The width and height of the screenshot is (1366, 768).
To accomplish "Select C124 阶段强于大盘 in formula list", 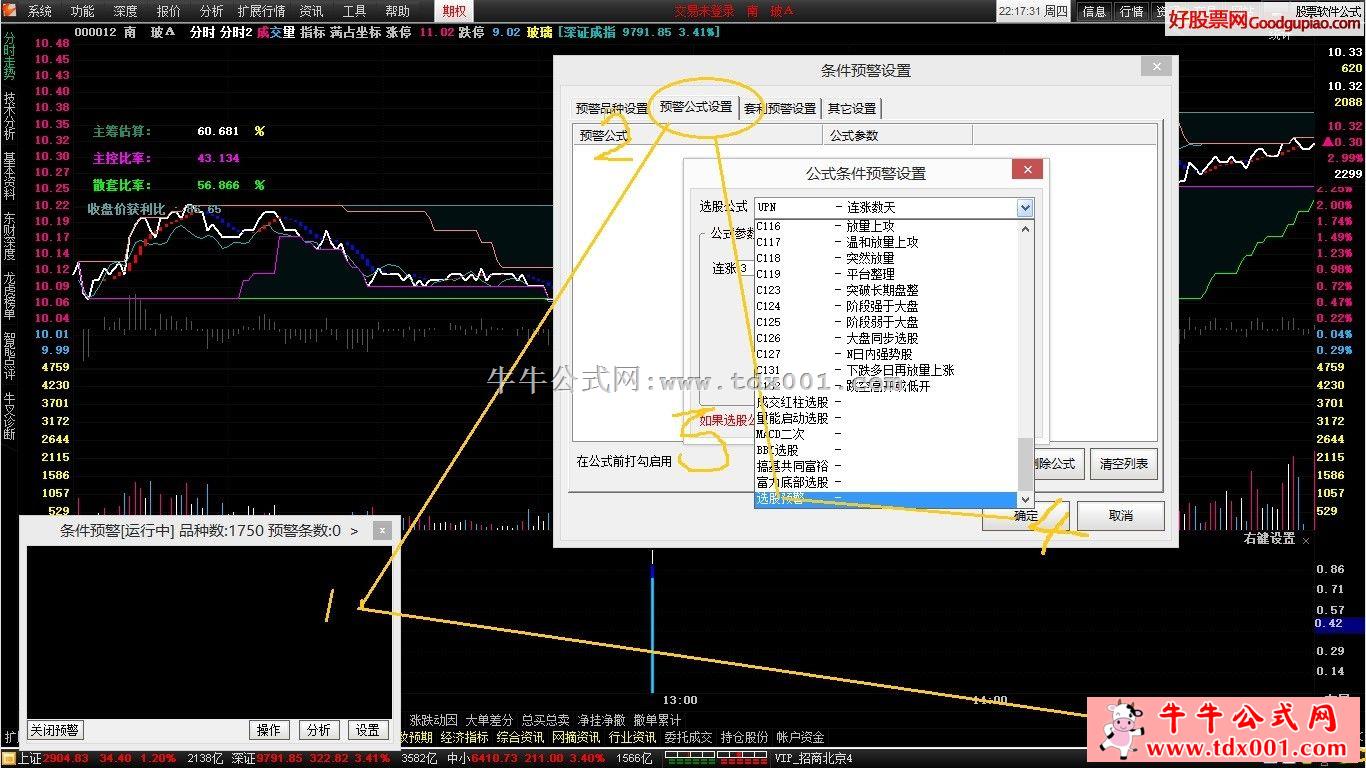I will [x=885, y=306].
